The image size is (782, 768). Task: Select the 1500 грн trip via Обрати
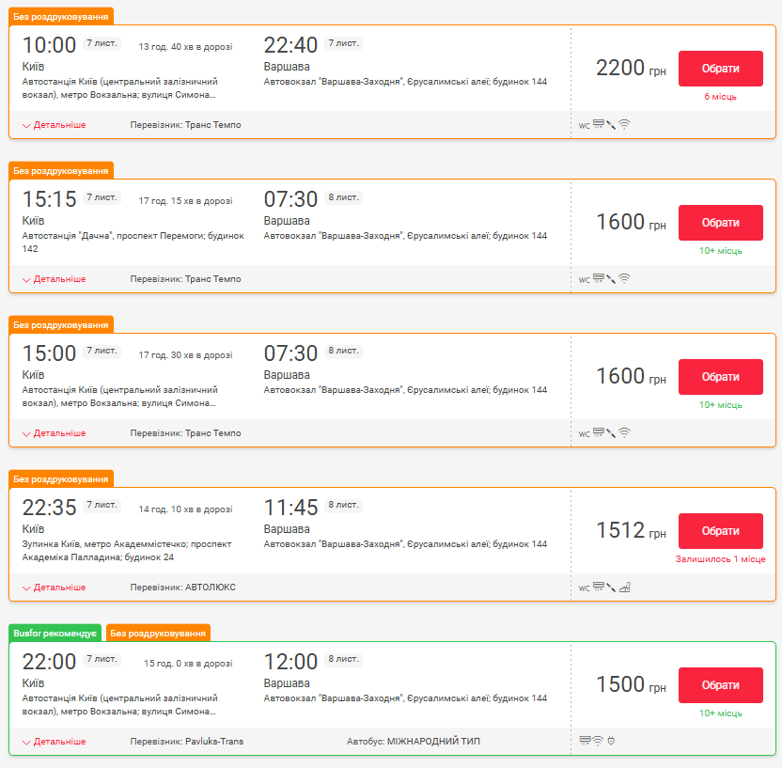coord(720,685)
